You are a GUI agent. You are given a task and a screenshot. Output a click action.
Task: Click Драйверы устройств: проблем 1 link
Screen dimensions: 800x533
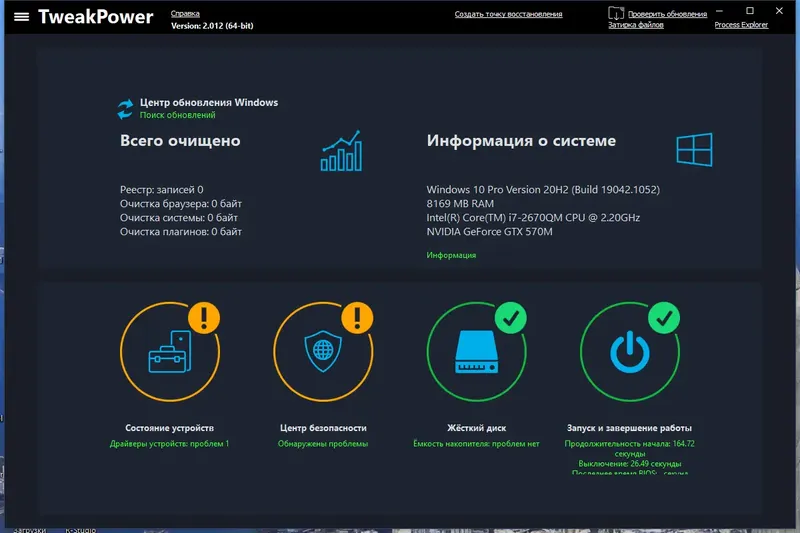click(169, 444)
